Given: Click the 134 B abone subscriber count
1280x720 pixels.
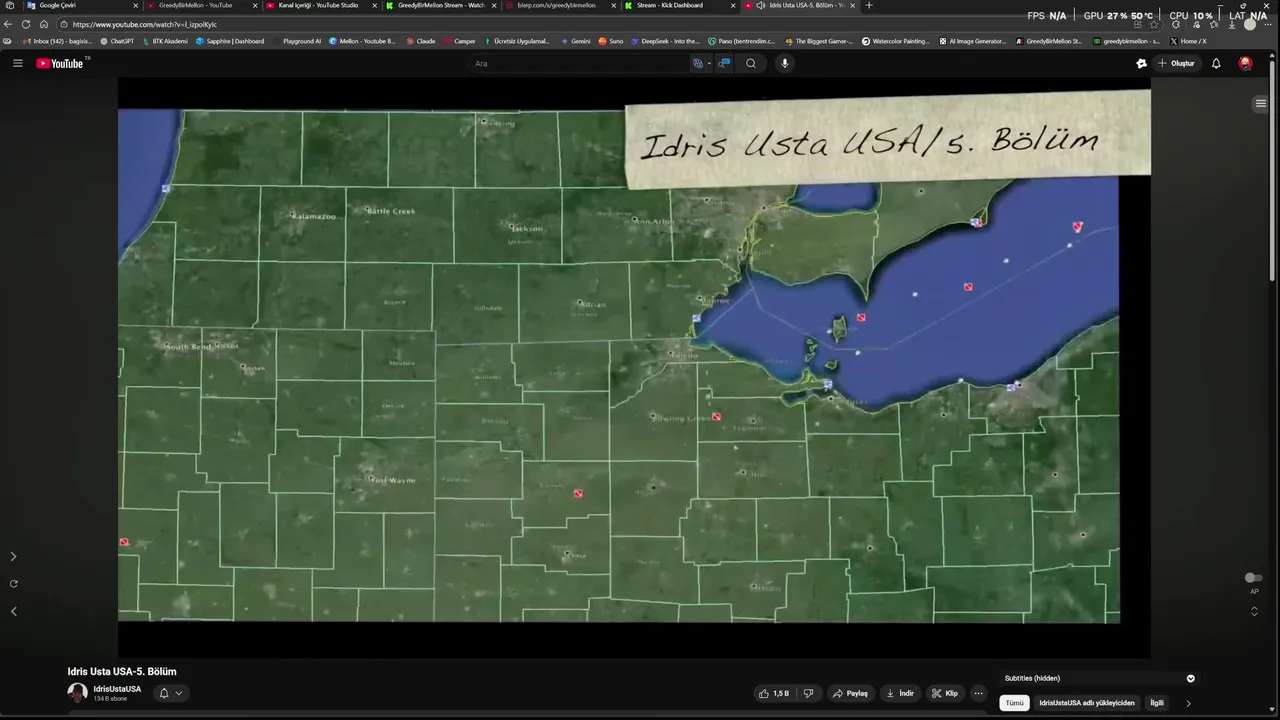Looking at the screenshot, I should (x=110, y=699).
